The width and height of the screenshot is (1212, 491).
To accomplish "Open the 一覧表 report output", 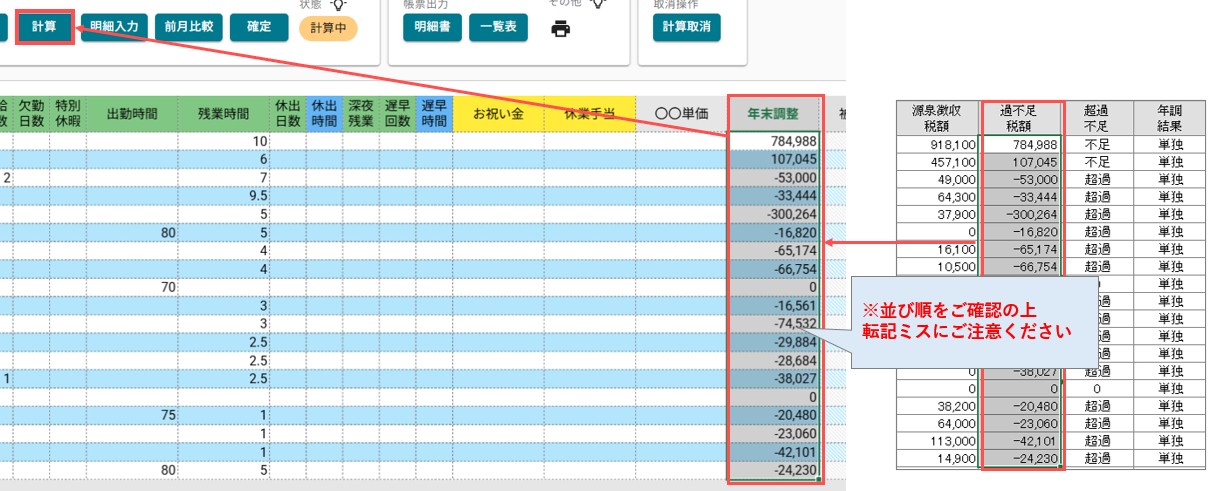I will coord(497,27).
